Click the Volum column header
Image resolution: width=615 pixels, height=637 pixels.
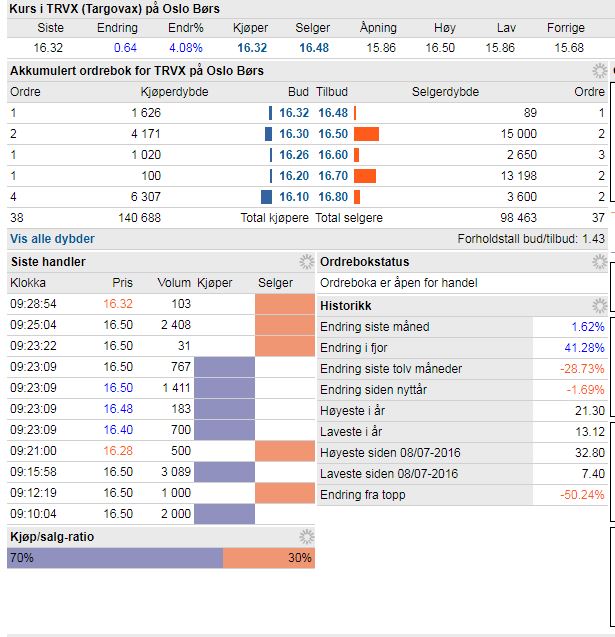174,283
